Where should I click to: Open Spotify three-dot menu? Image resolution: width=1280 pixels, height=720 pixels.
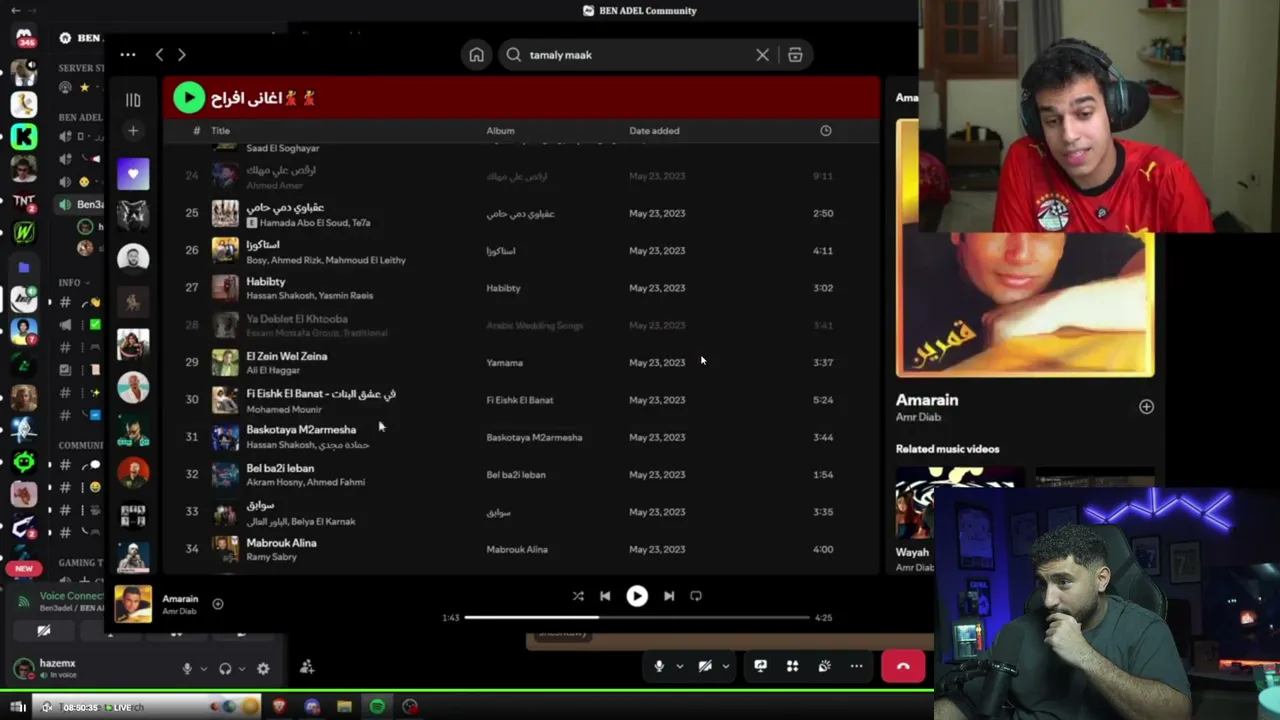click(x=127, y=55)
